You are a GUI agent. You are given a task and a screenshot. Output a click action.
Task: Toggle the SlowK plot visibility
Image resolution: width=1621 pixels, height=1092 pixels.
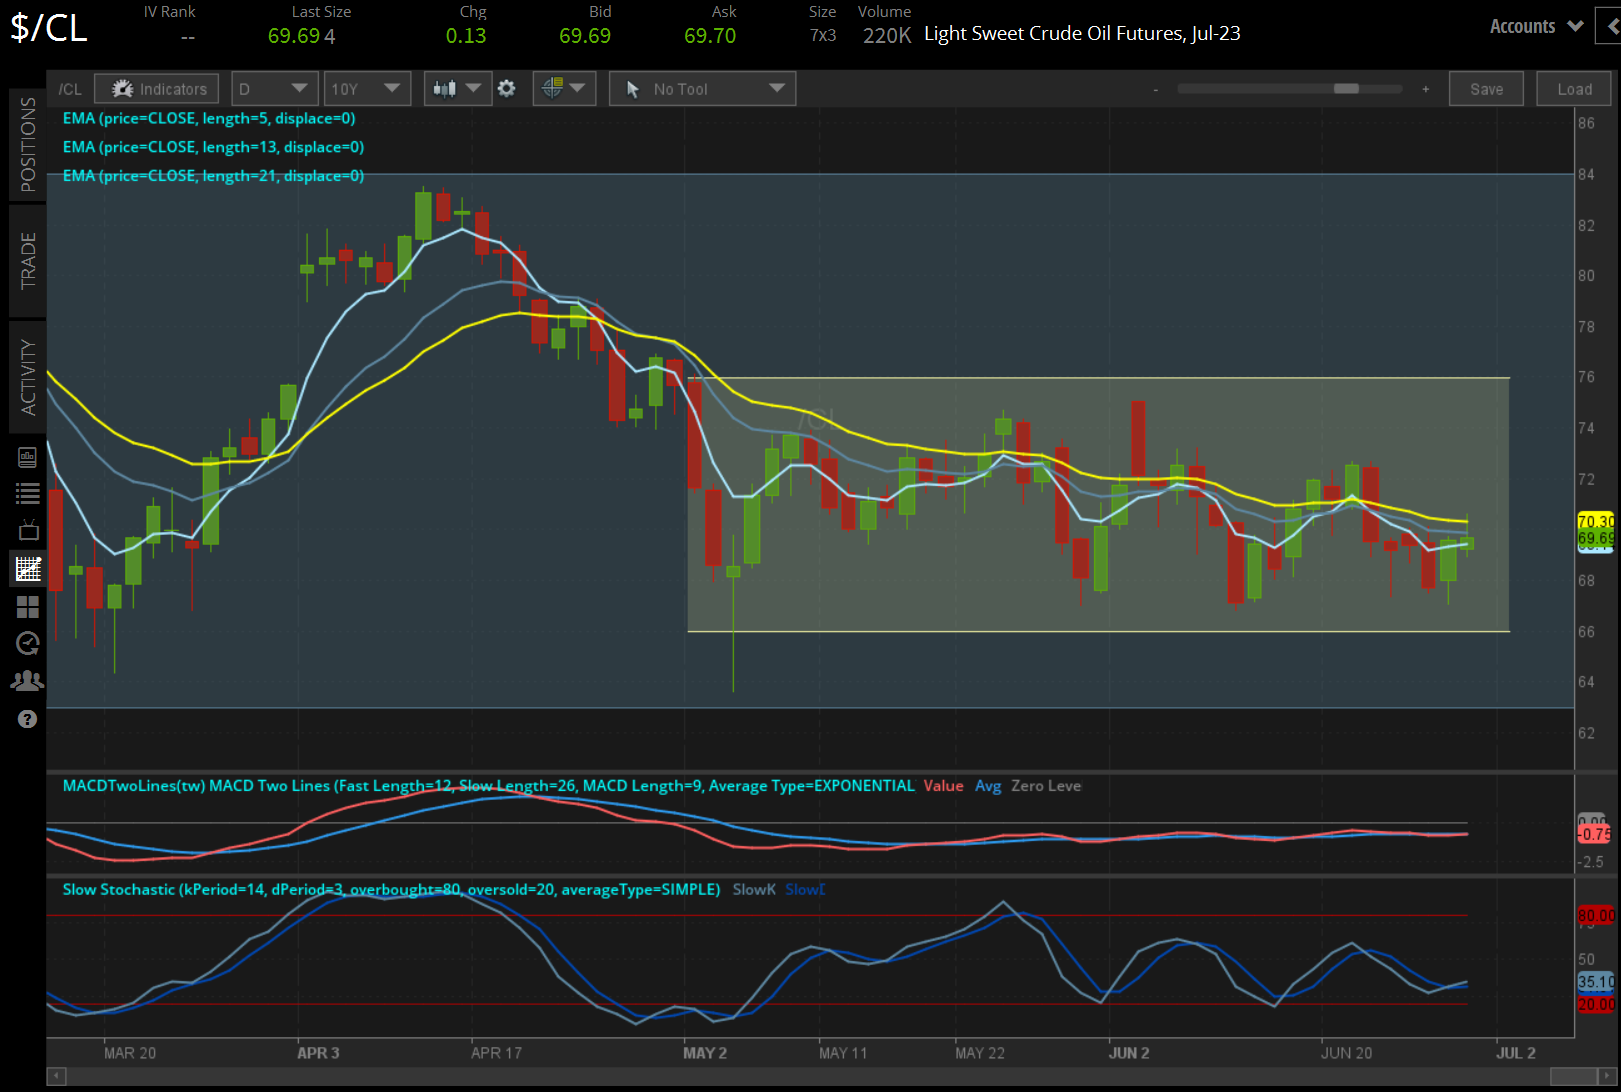[753, 889]
